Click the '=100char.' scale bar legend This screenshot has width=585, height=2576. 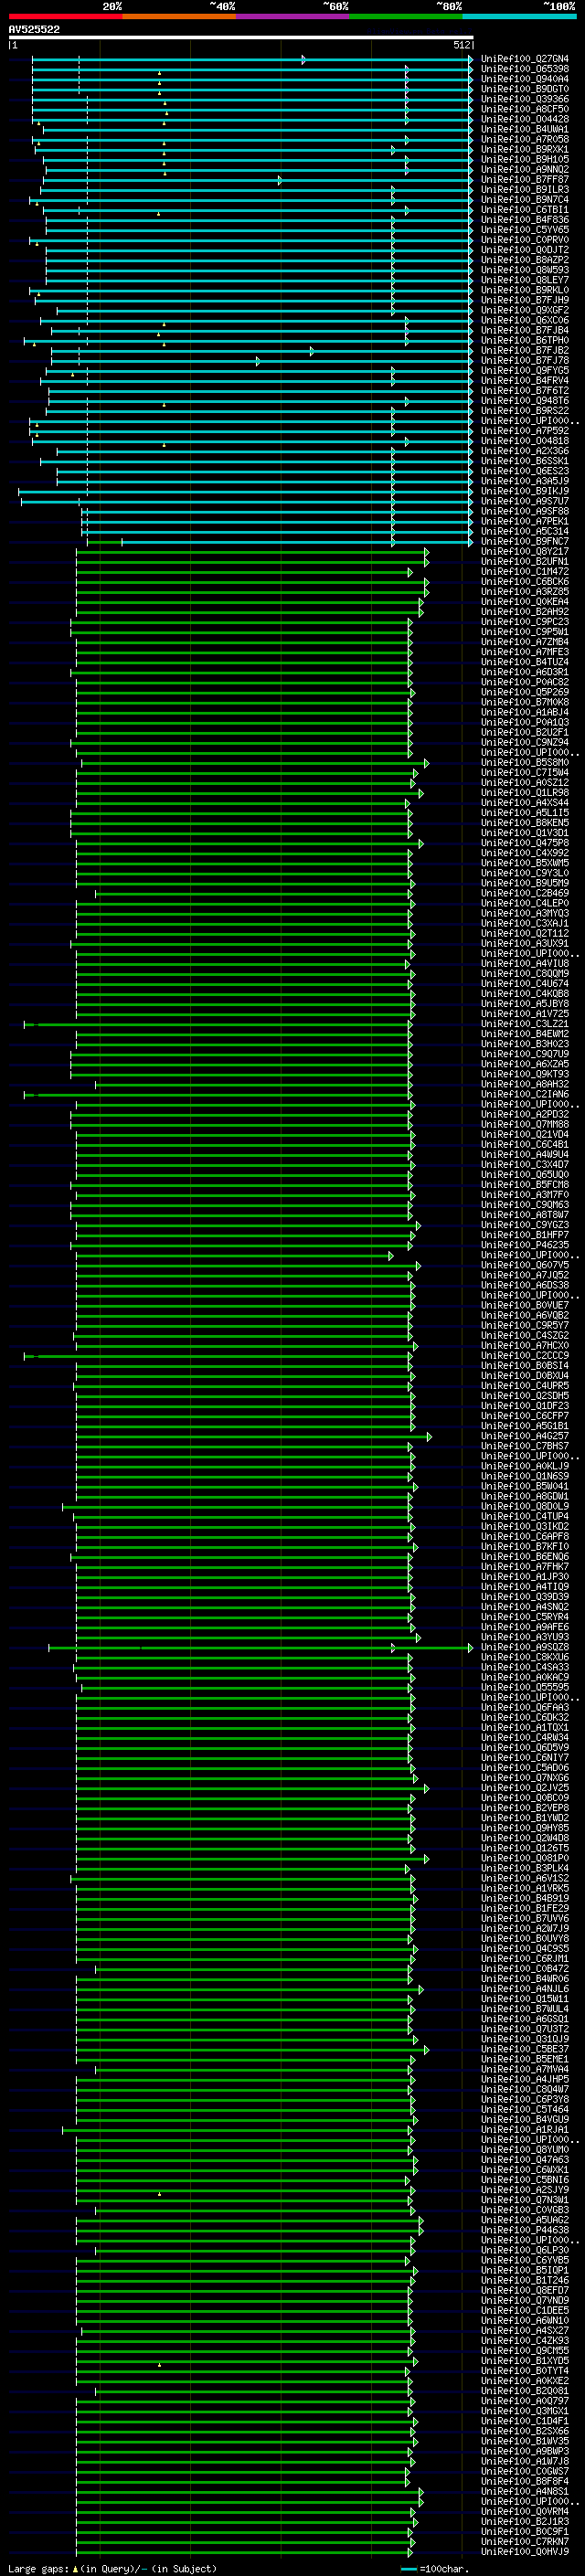tap(435, 2568)
